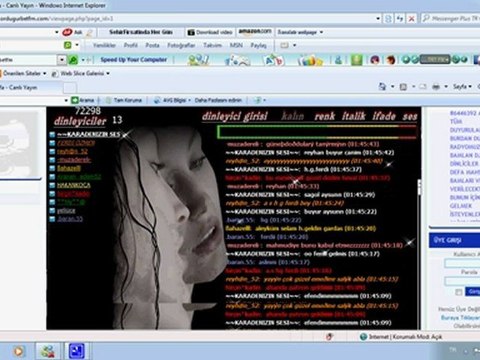This screenshot has width=480, height=360.
Task: Click the Messenger Plus search box
Action: pyautogui.click(x=451, y=18)
